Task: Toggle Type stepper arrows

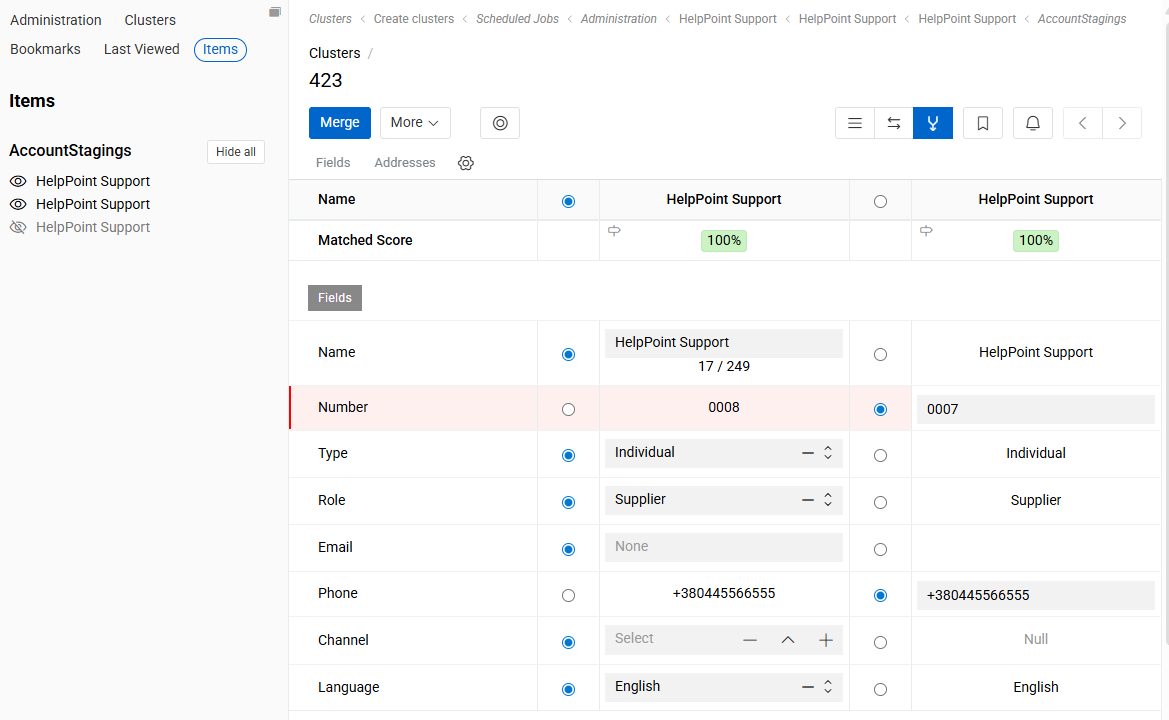Action: pos(828,453)
